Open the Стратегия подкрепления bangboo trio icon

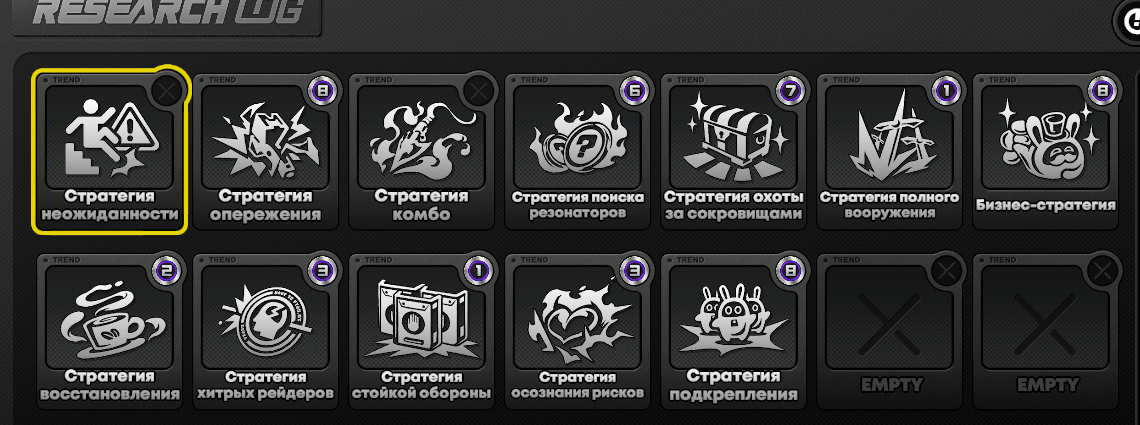click(733, 317)
